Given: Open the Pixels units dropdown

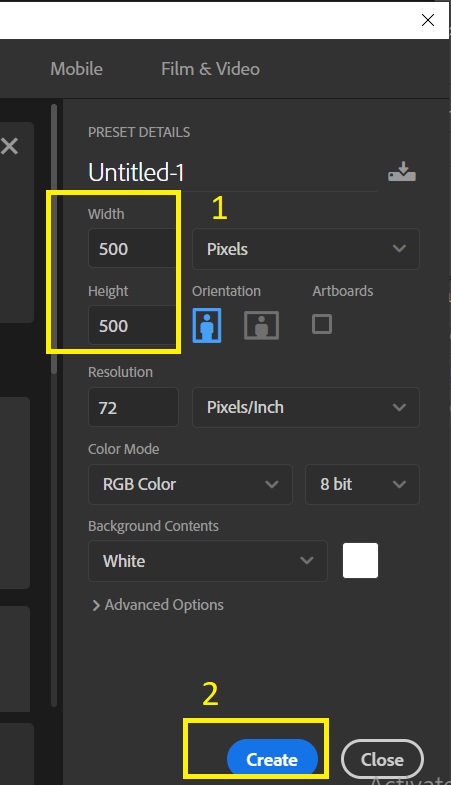Looking at the screenshot, I should (306, 249).
